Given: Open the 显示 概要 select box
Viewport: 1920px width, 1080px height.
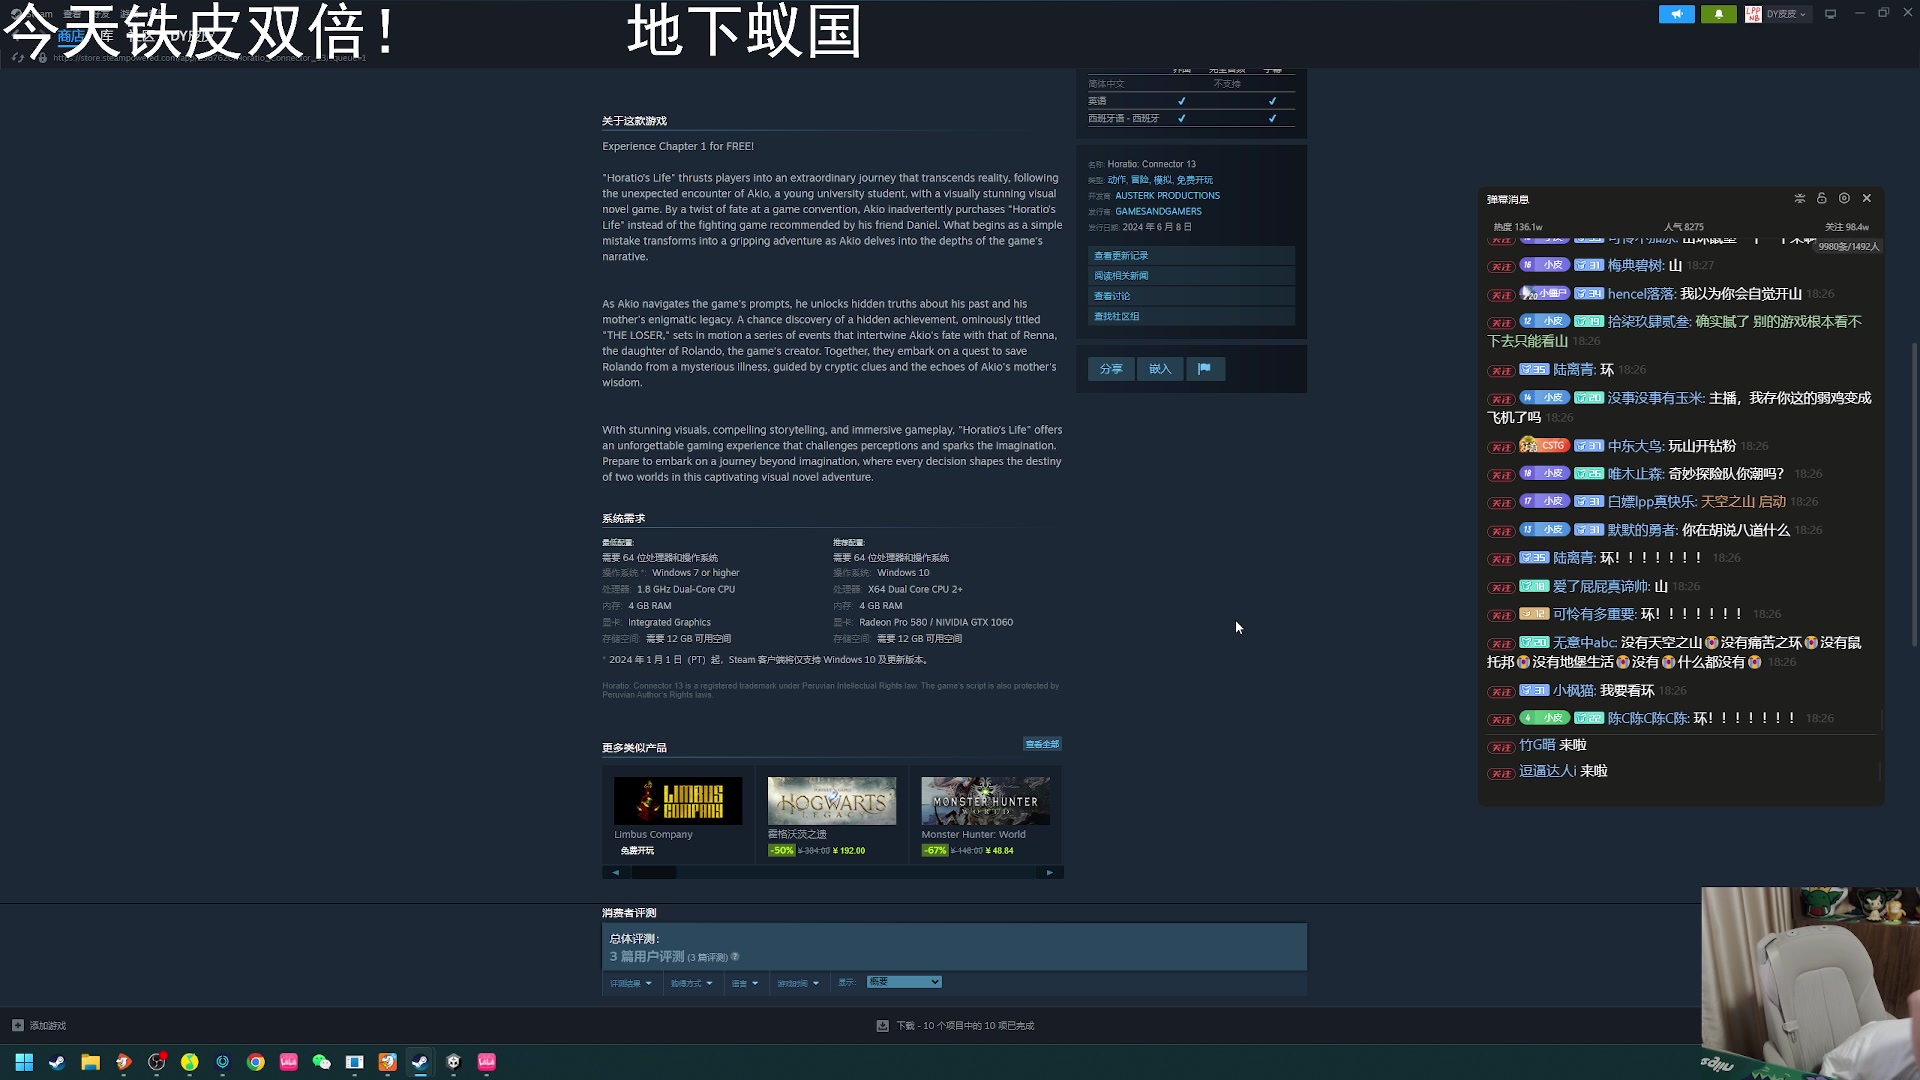Looking at the screenshot, I should (x=904, y=982).
